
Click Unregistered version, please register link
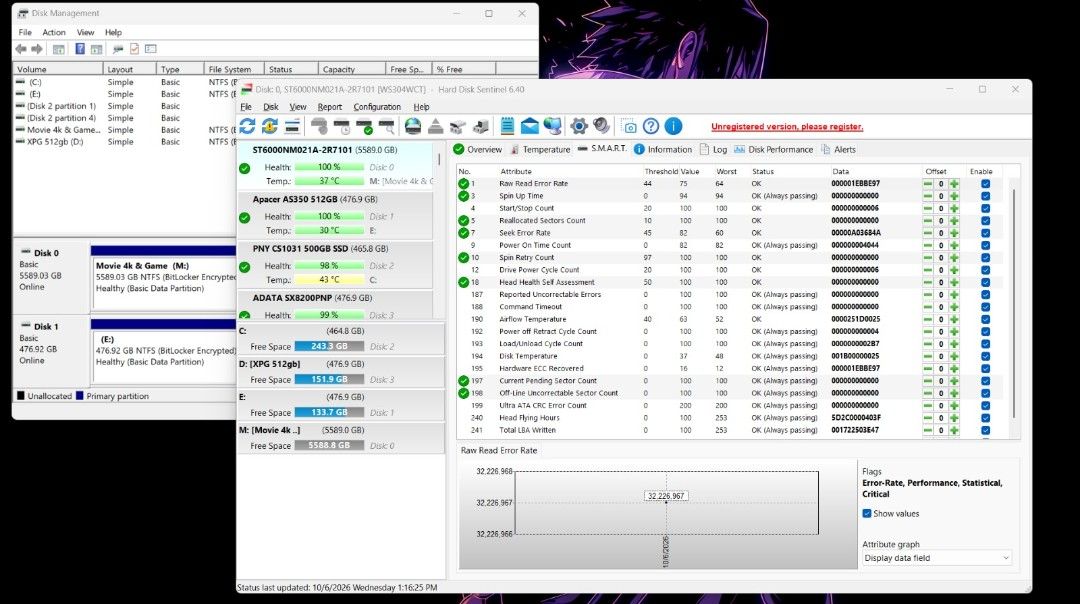[x=787, y=127]
